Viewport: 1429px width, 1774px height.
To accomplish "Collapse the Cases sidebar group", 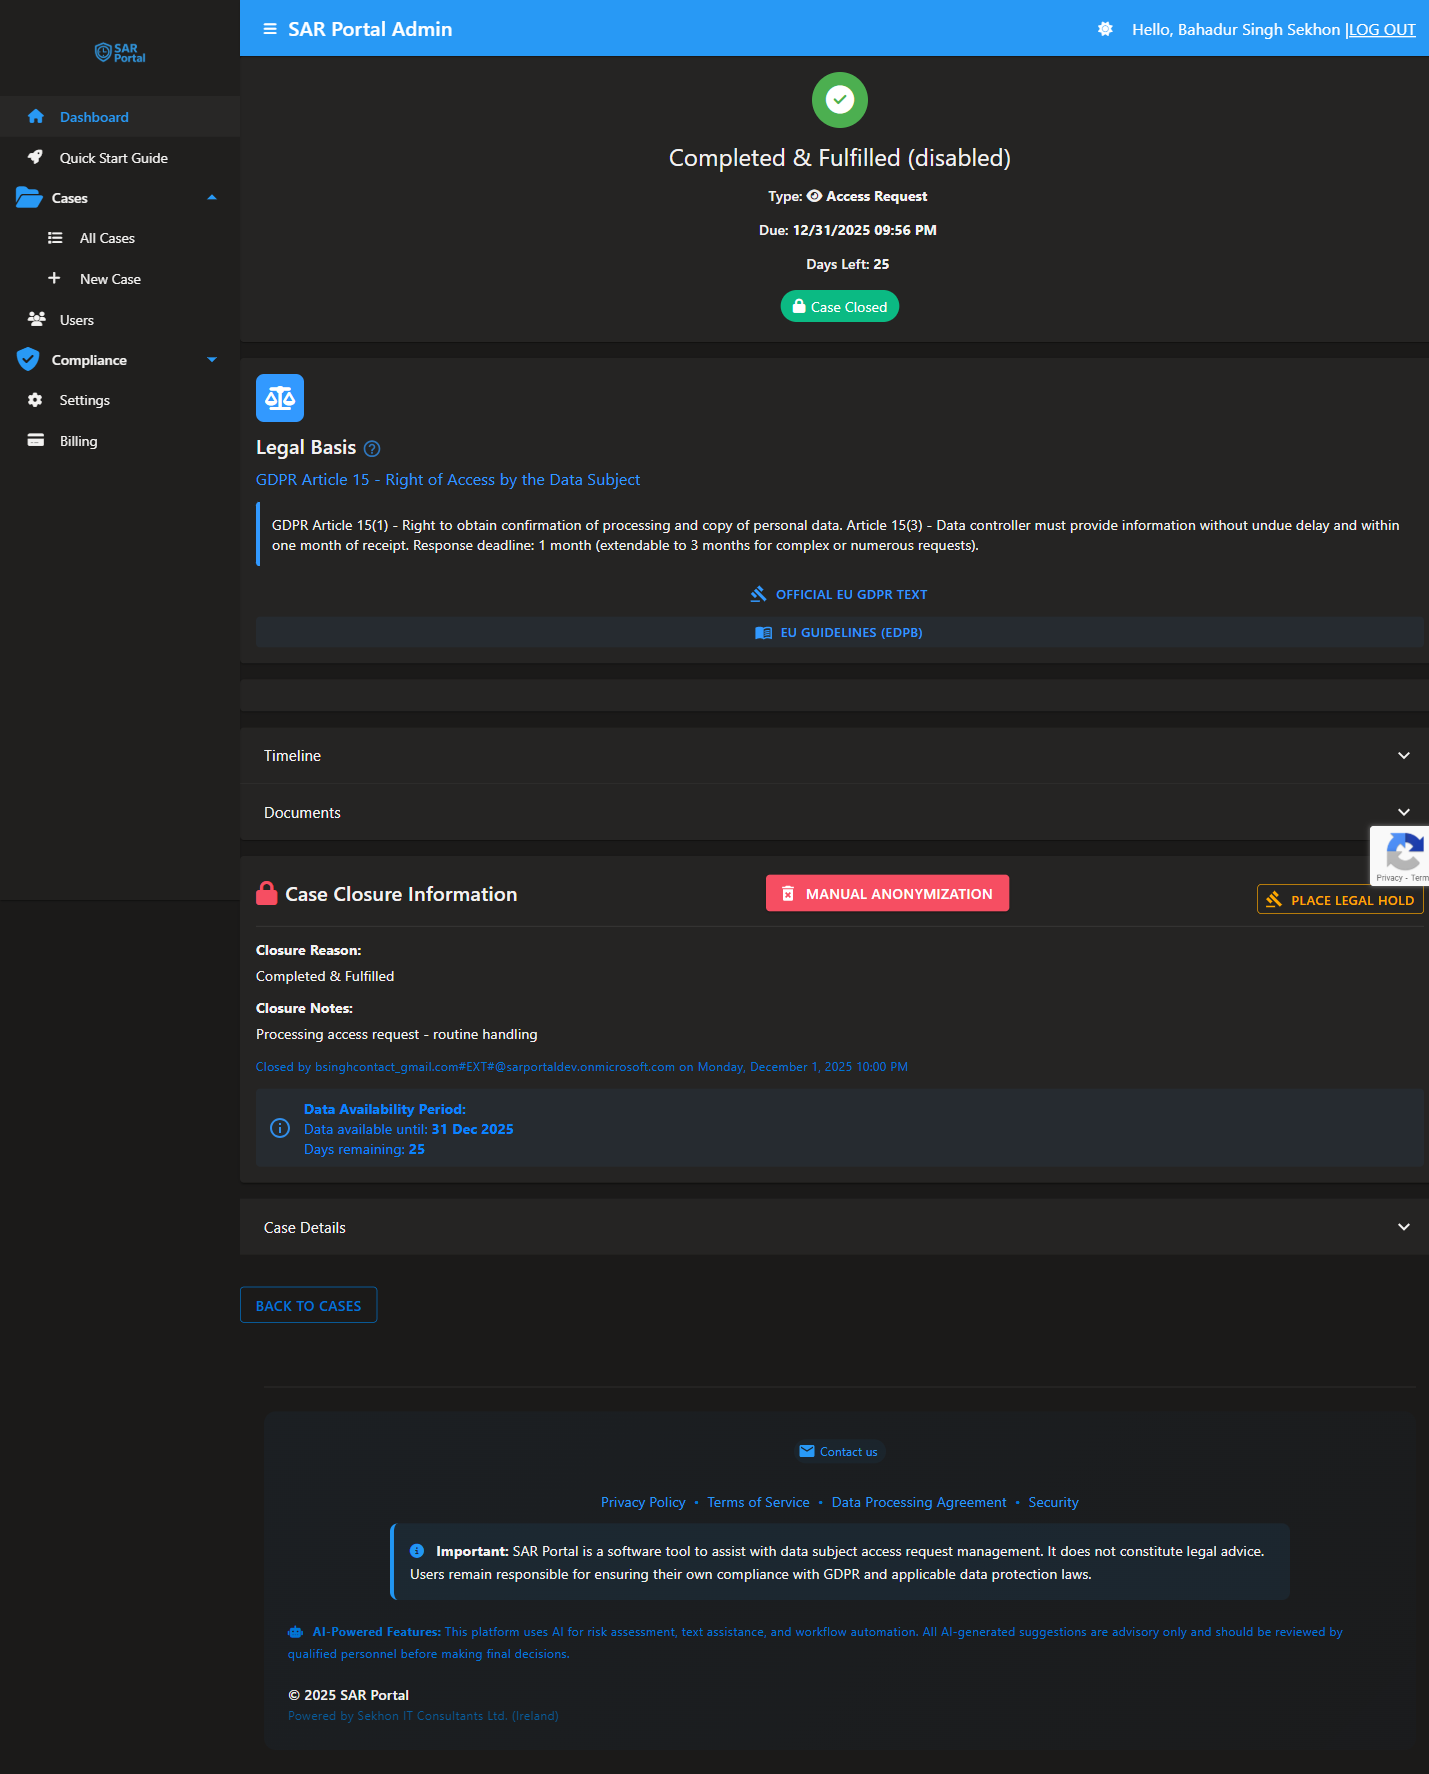I will [x=211, y=198].
